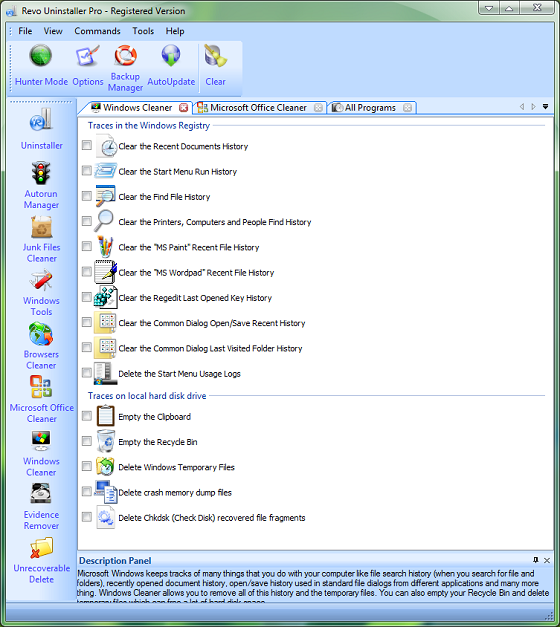Check Clear the "MS Paint" Recent File History

[x=87, y=246]
